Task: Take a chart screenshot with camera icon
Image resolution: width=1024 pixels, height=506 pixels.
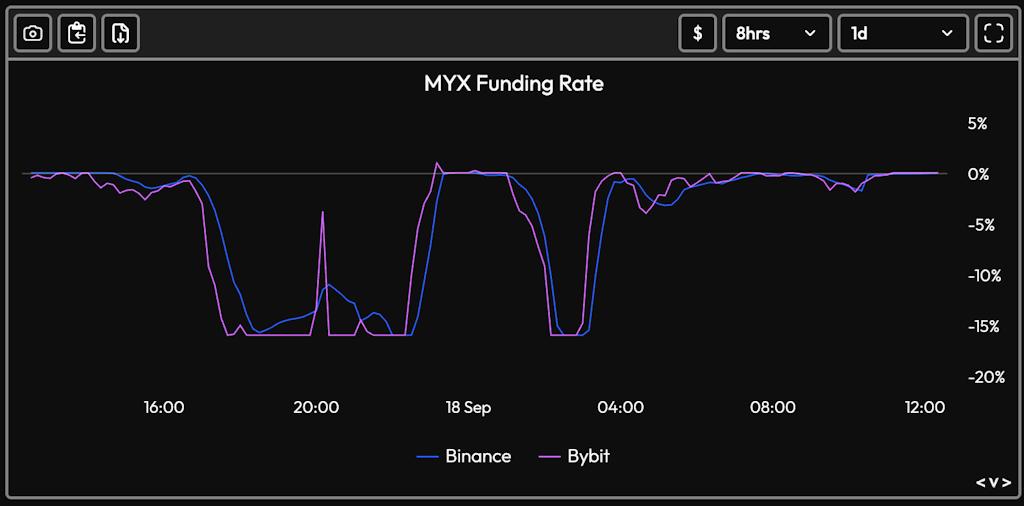Action: (33, 33)
